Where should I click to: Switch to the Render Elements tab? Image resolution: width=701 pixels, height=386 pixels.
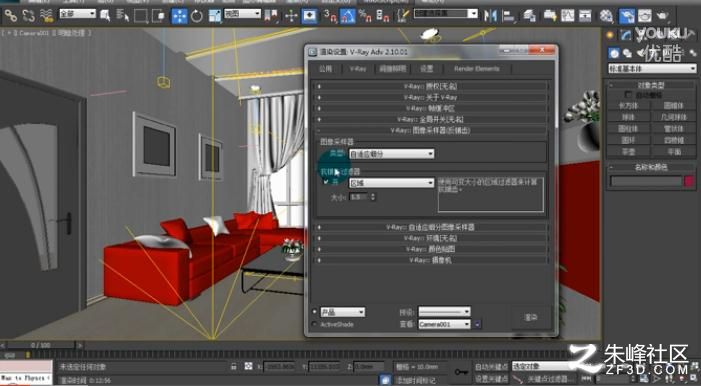(x=477, y=69)
